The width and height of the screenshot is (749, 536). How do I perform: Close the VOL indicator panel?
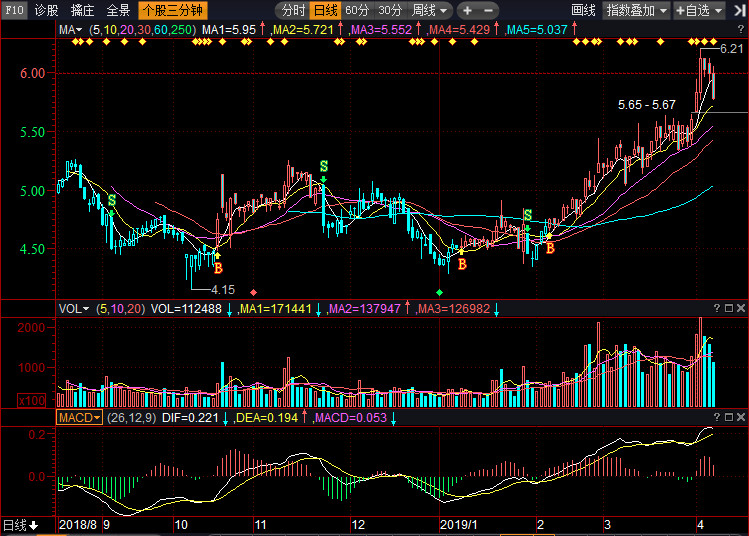pyautogui.click(x=741, y=309)
